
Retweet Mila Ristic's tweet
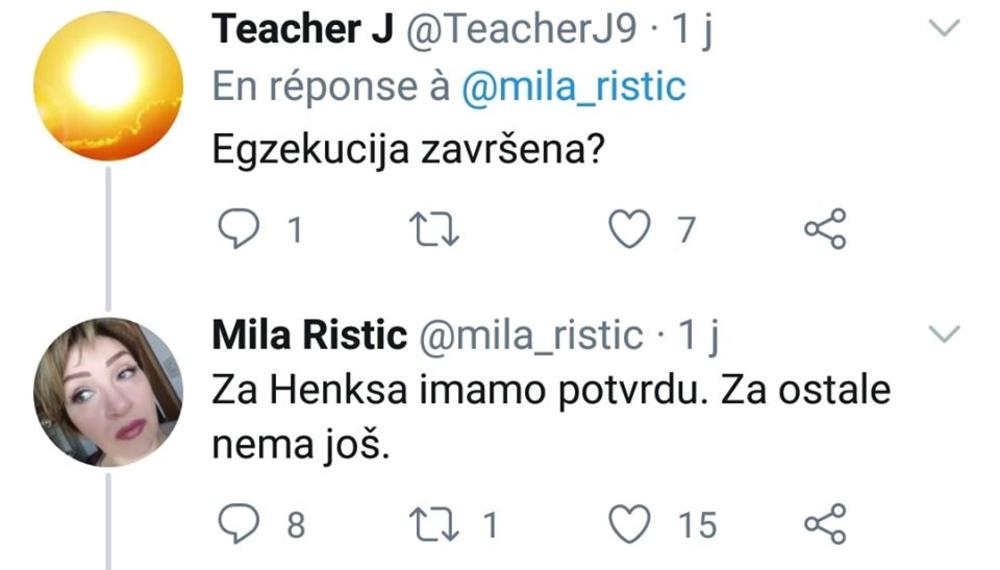(436, 524)
